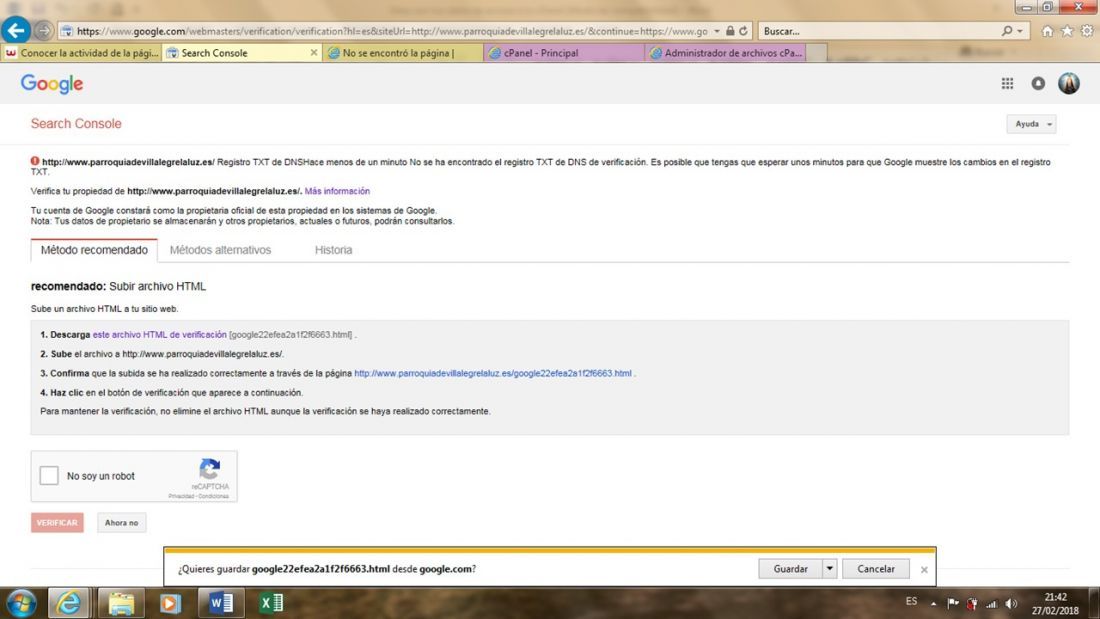The image size is (1100, 619).
Task: Click the network signal tray icon
Action: (x=991, y=604)
